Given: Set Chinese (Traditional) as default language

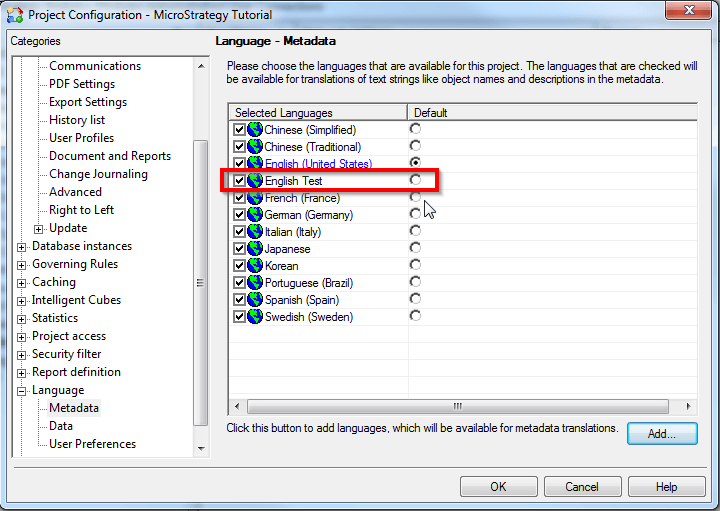Looking at the screenshot, I should tap(415, 146).
